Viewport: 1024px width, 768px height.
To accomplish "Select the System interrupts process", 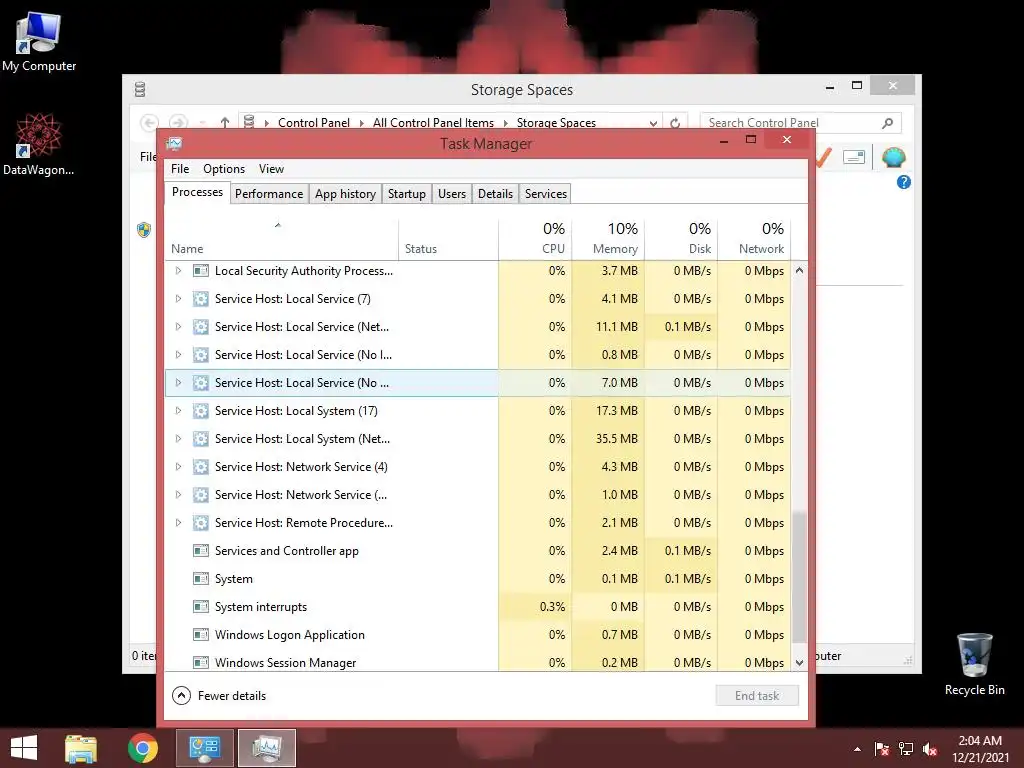I will 477,607.
